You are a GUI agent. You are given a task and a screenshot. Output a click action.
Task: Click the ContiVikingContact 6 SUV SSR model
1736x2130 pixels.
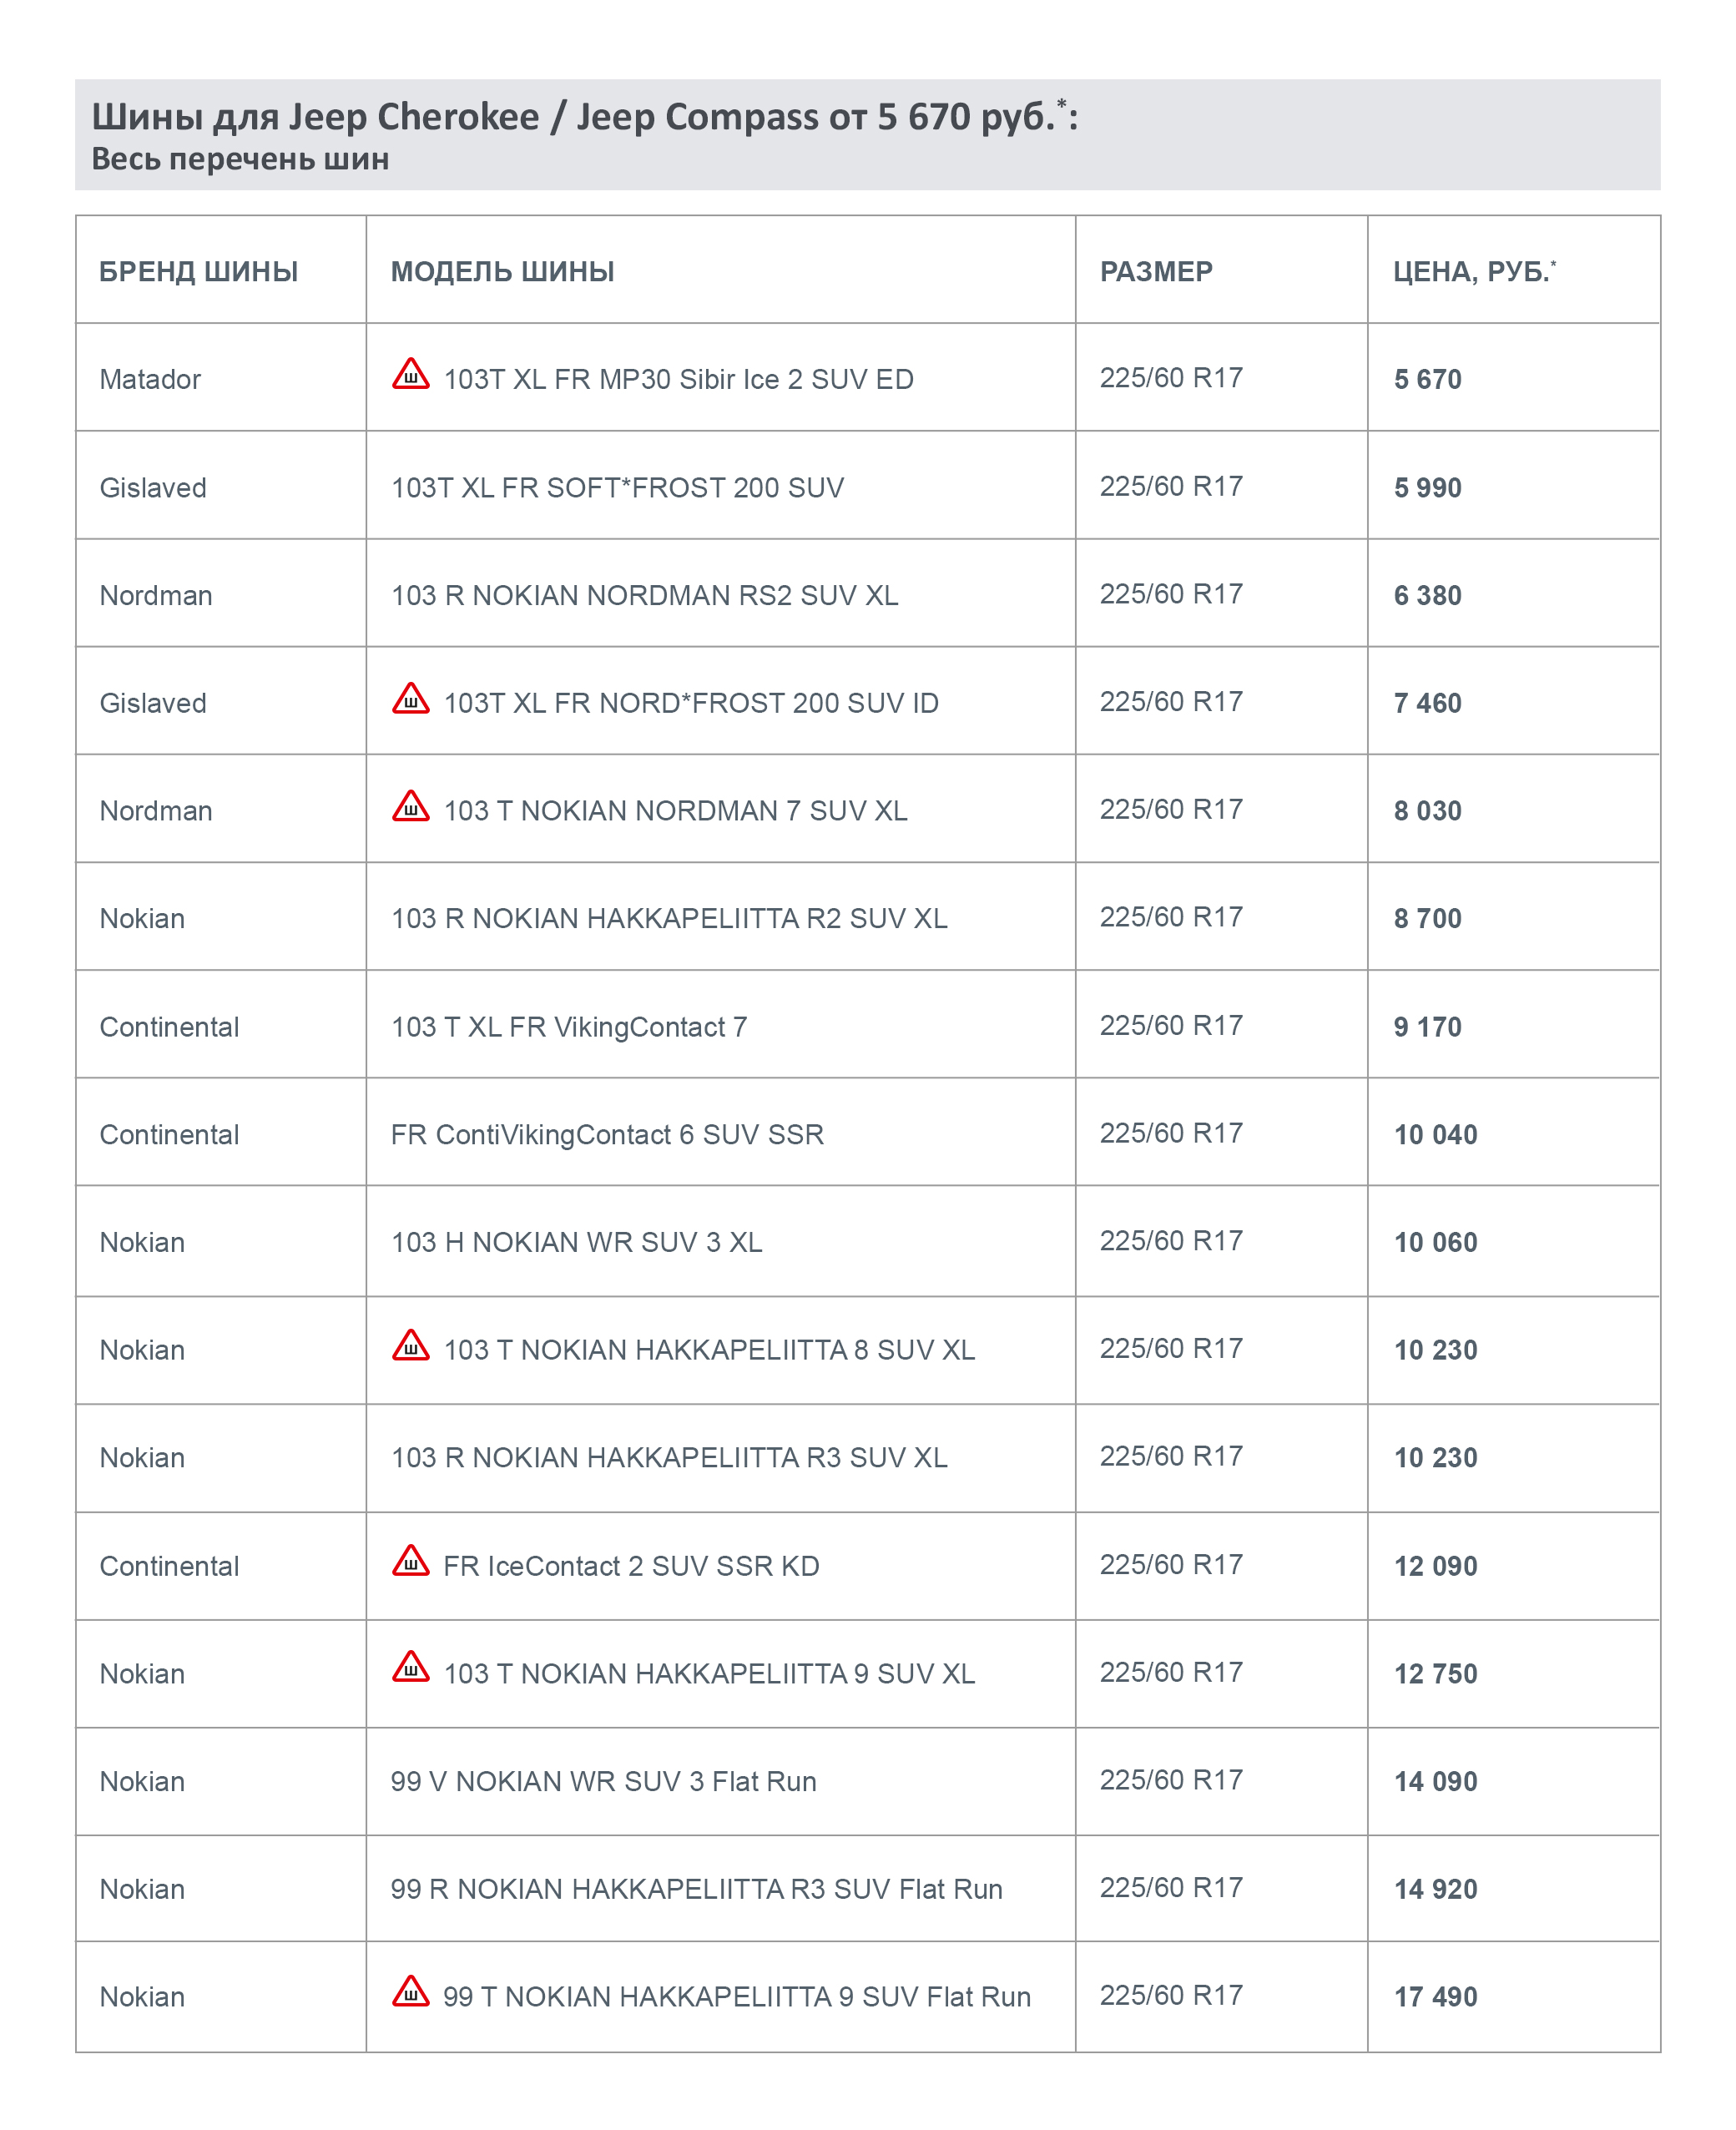pos(607,1135)
